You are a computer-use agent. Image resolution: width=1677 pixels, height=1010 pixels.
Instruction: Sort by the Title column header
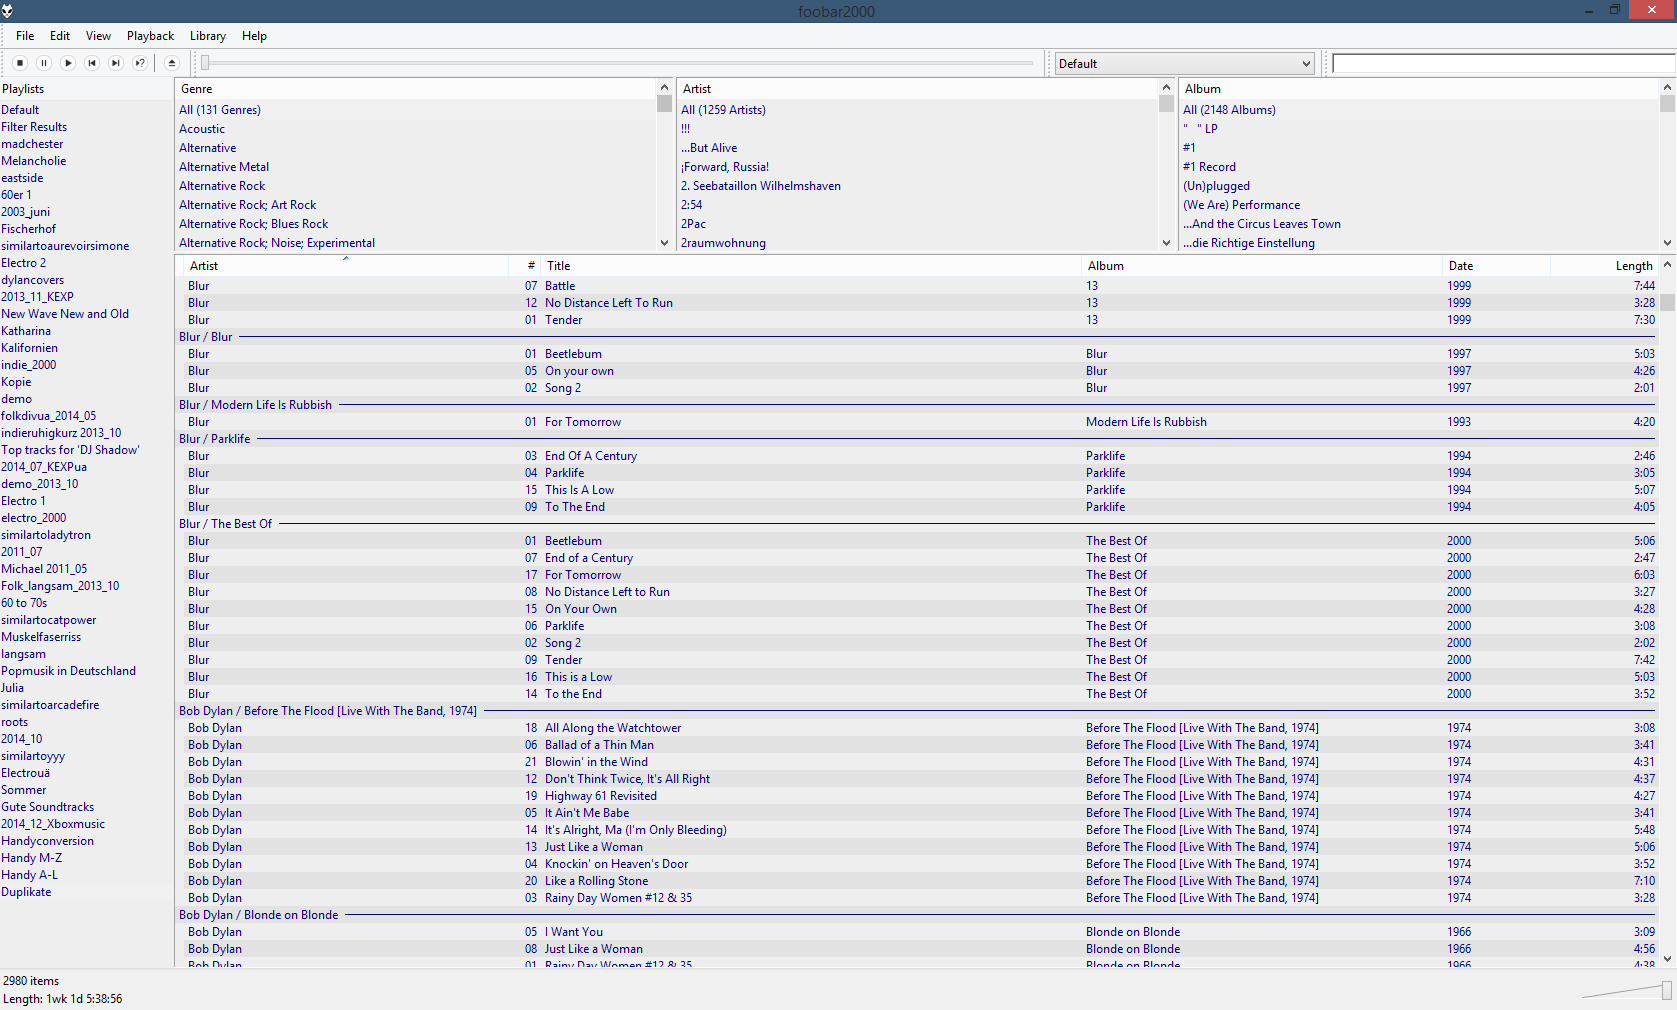point(812,266)
